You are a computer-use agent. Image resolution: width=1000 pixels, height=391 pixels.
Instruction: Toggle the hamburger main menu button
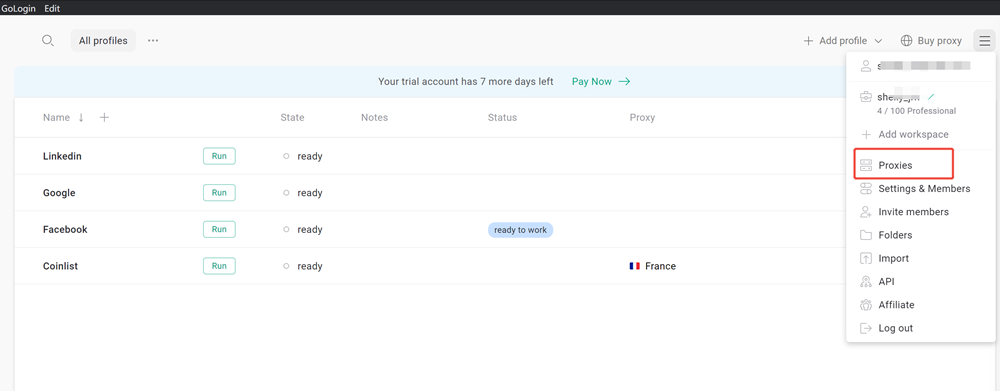point(985,41)
